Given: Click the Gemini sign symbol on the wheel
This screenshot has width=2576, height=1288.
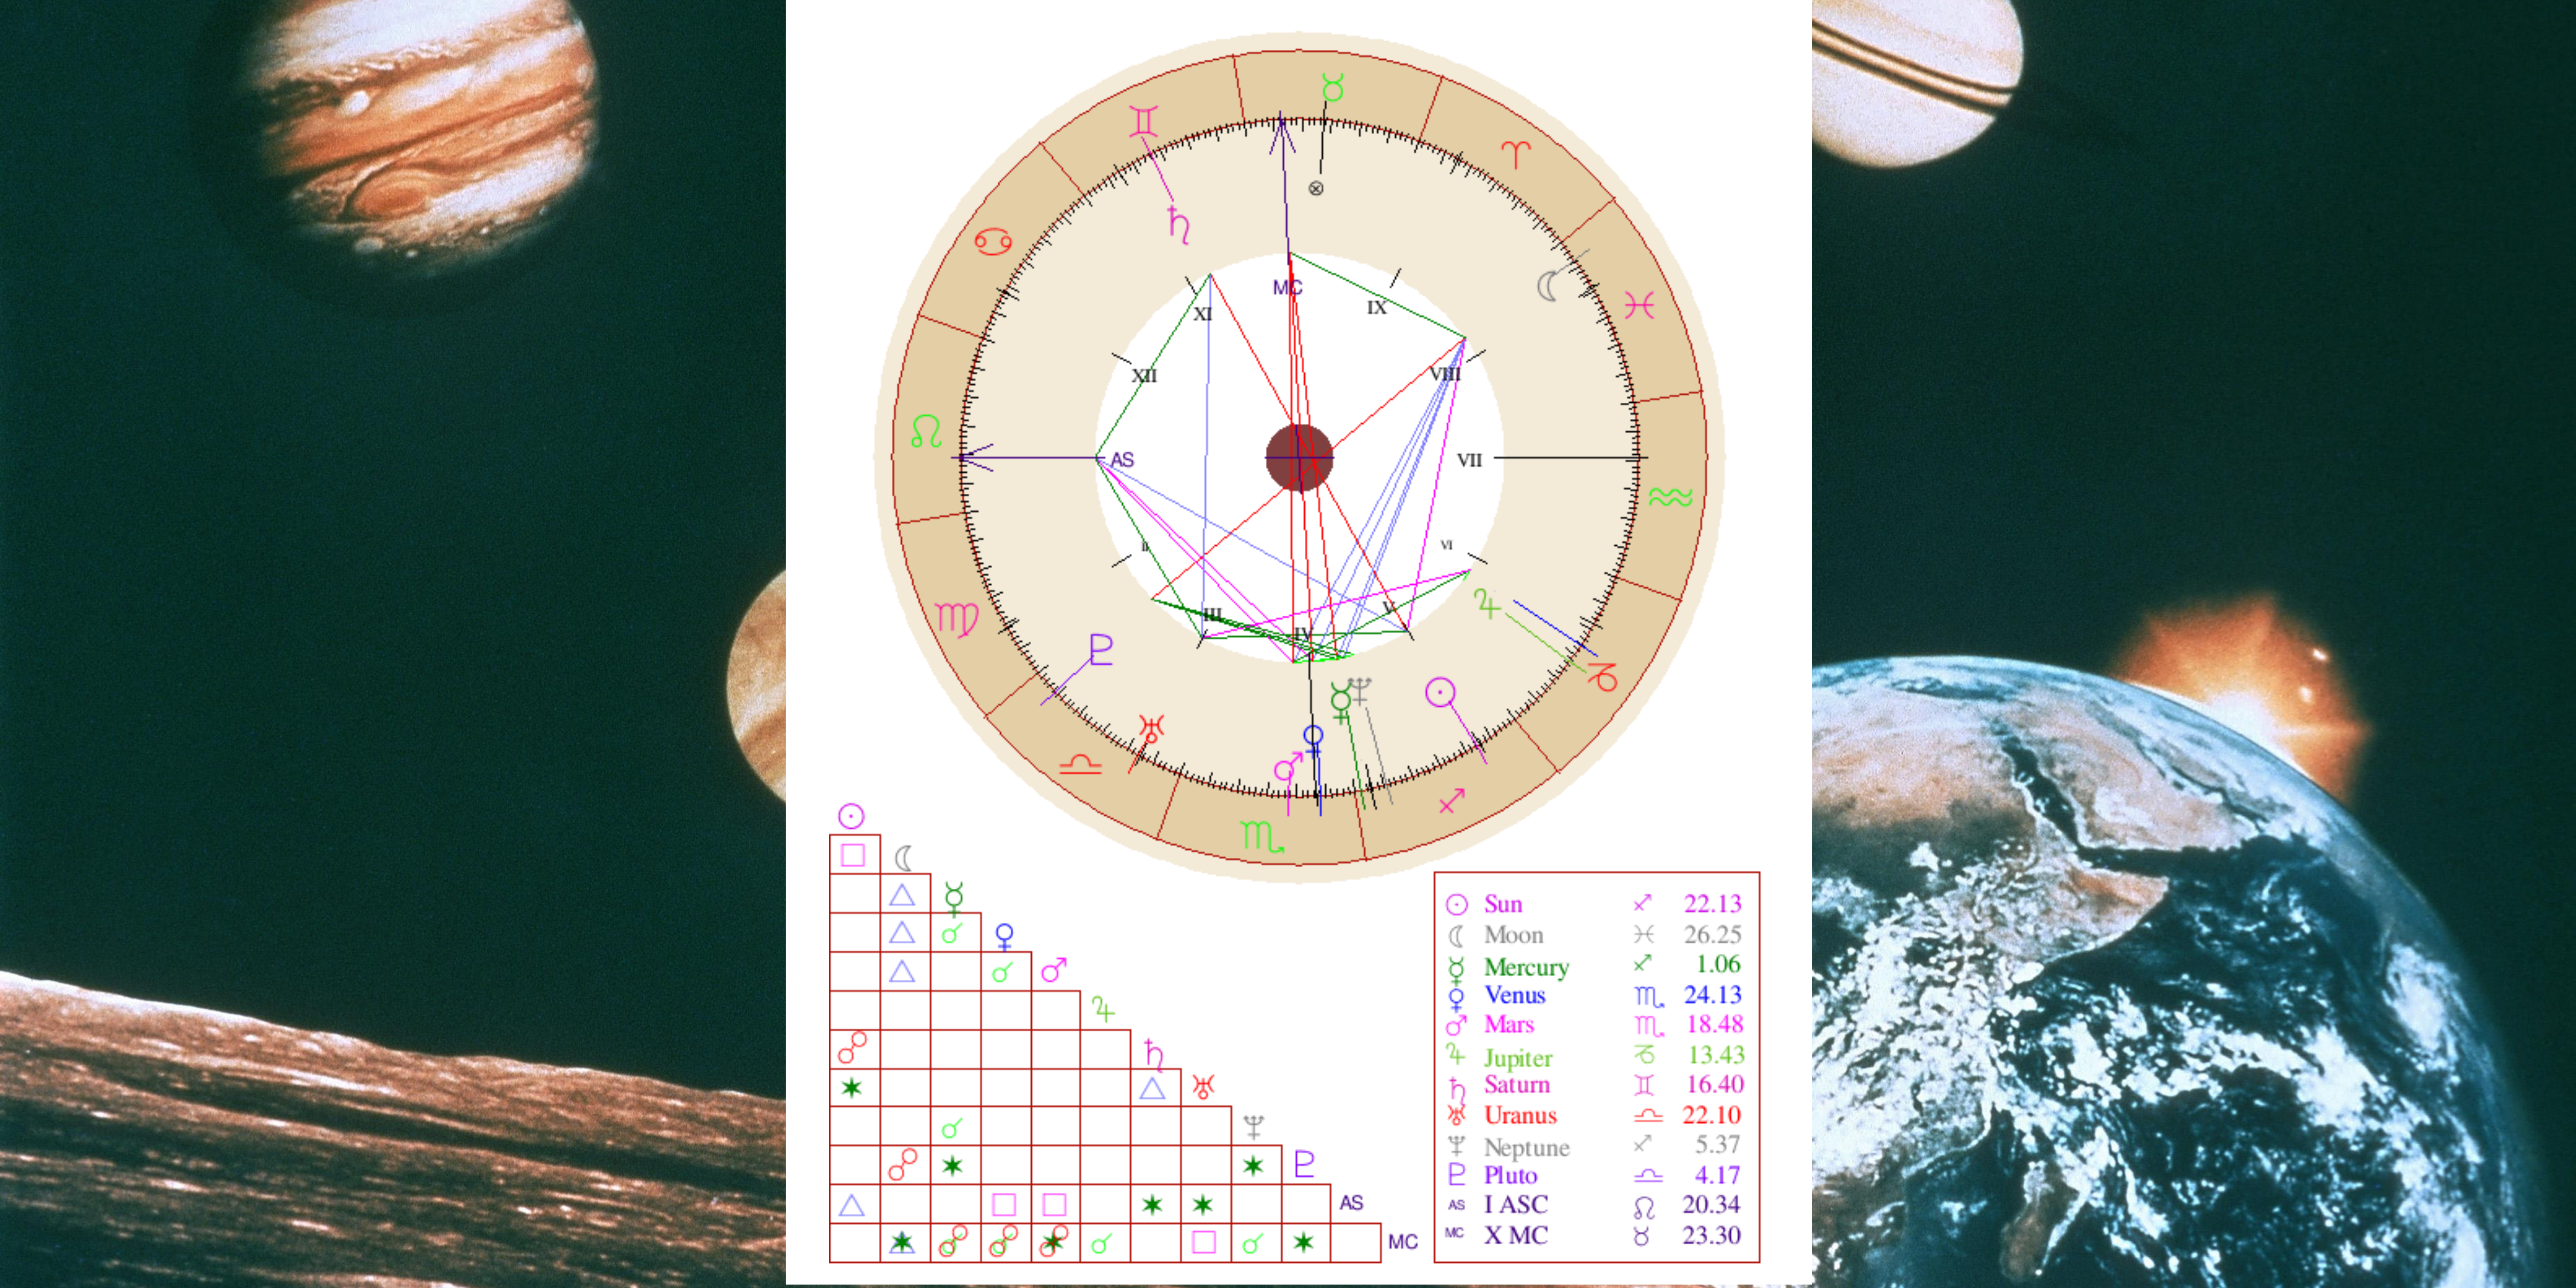Looking at the screenshot, I should coord(1144,121).
